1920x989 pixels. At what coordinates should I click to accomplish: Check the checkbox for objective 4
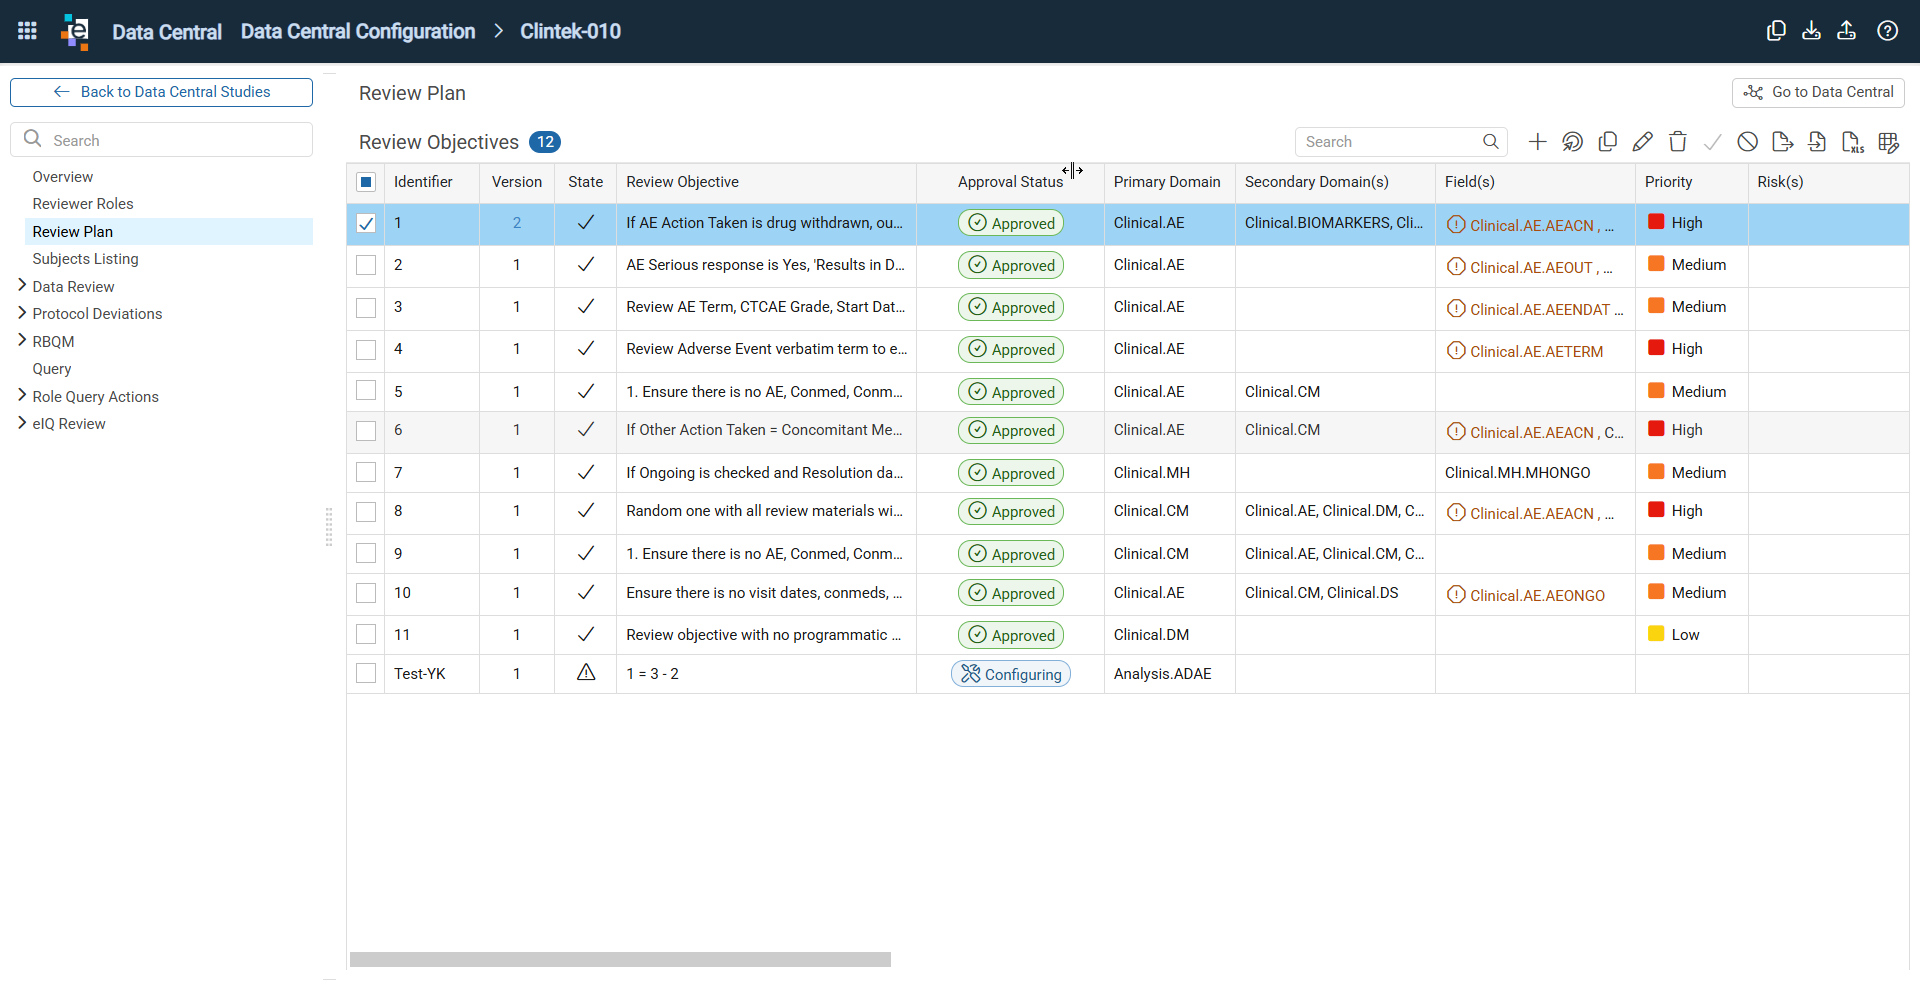click(366, 349)
